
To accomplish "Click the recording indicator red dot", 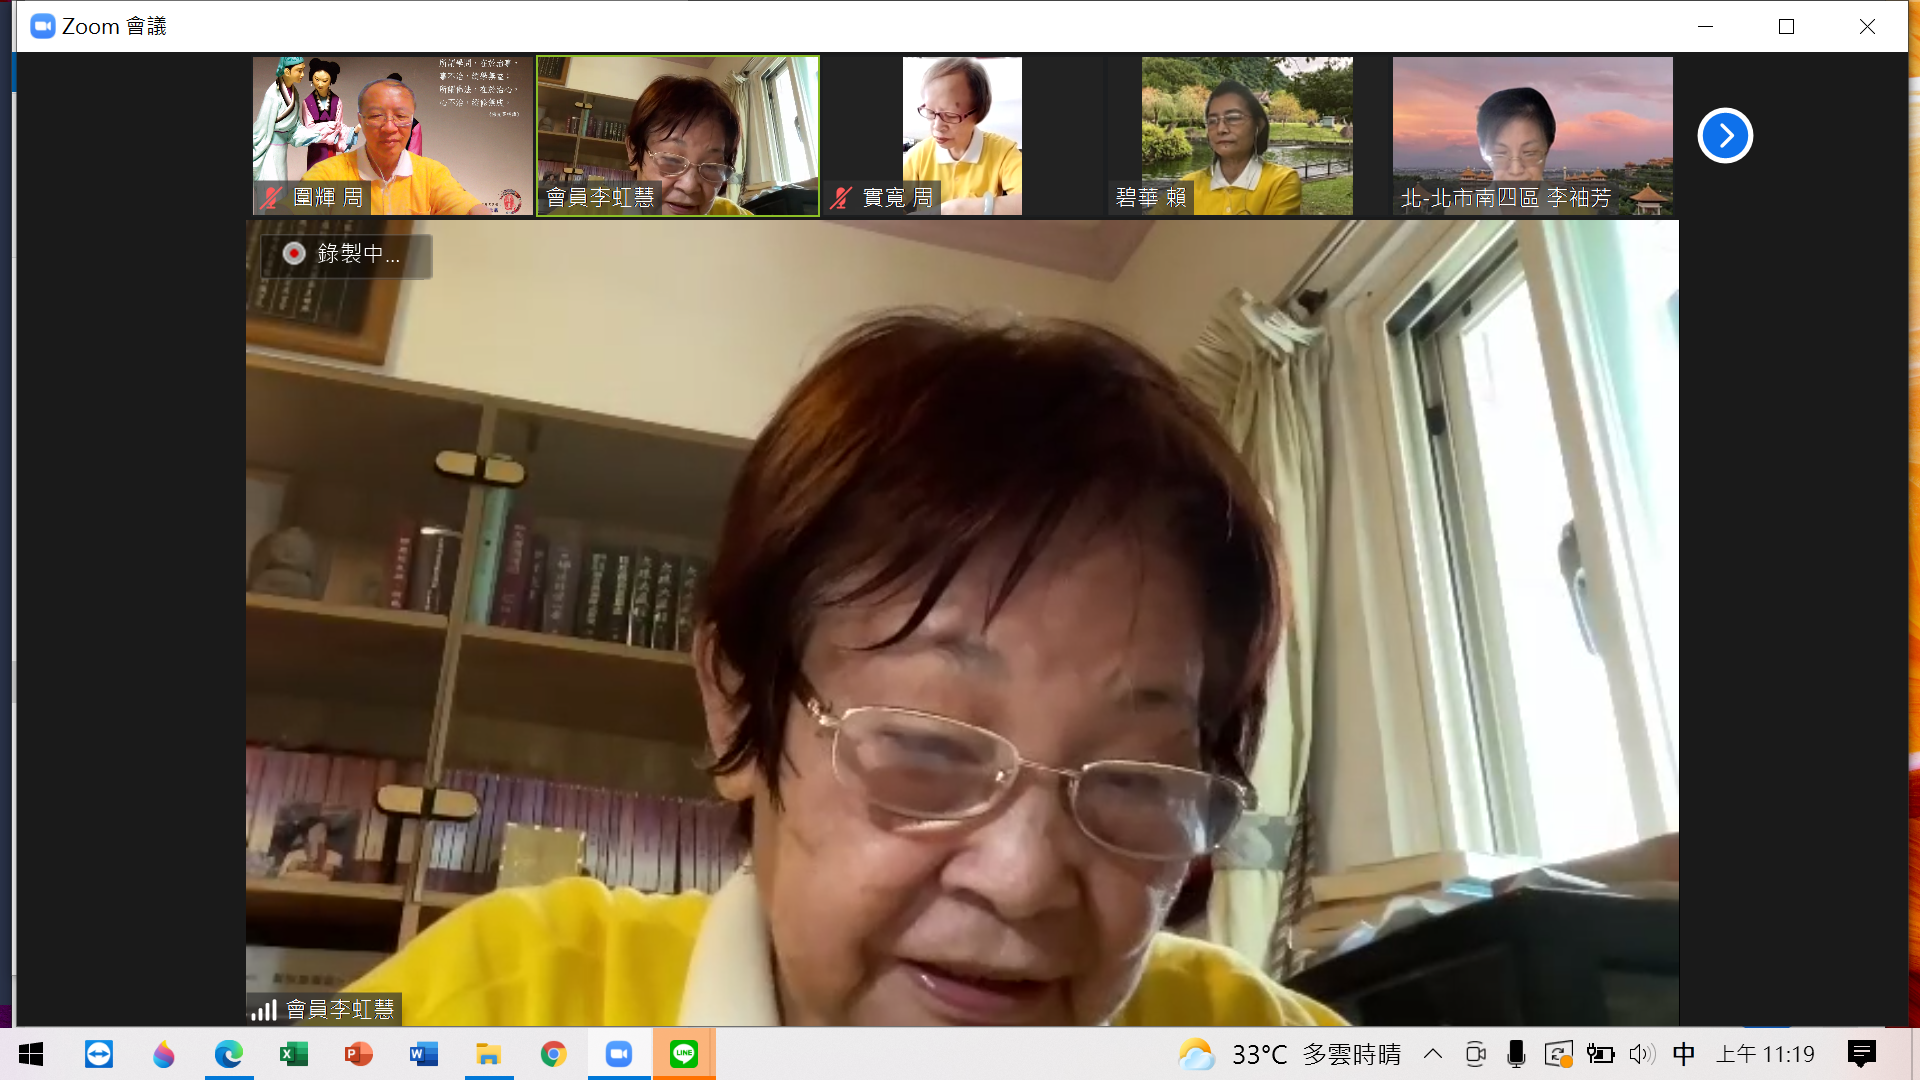I will [294, 254].
